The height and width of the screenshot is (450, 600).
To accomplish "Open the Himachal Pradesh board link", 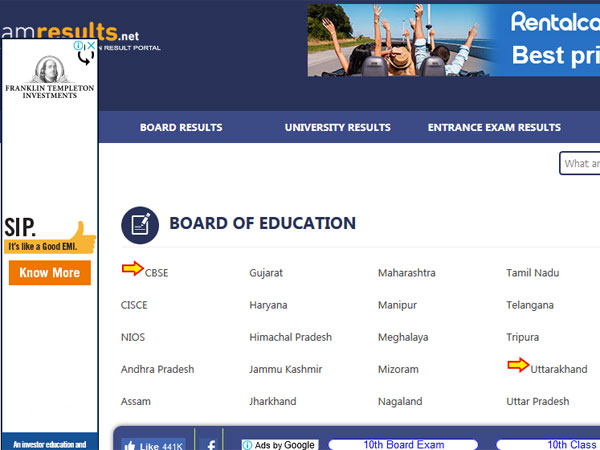I will (x=290, y=337).
